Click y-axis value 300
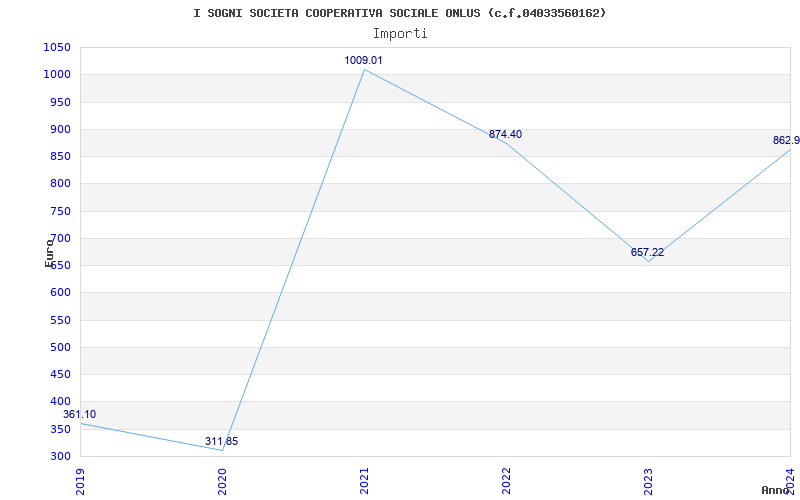800x500 pixels. coord(60,456)
